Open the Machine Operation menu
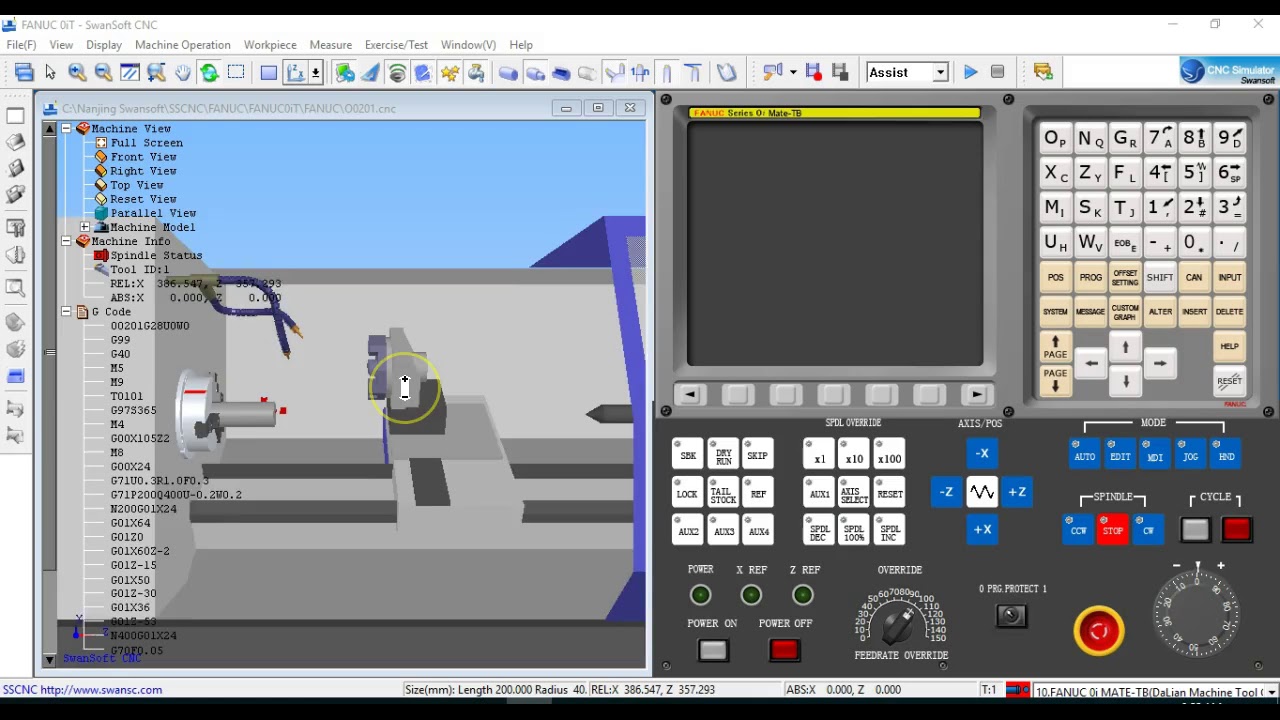Screen dimensions: 1280x720 (x=183, y=45)
